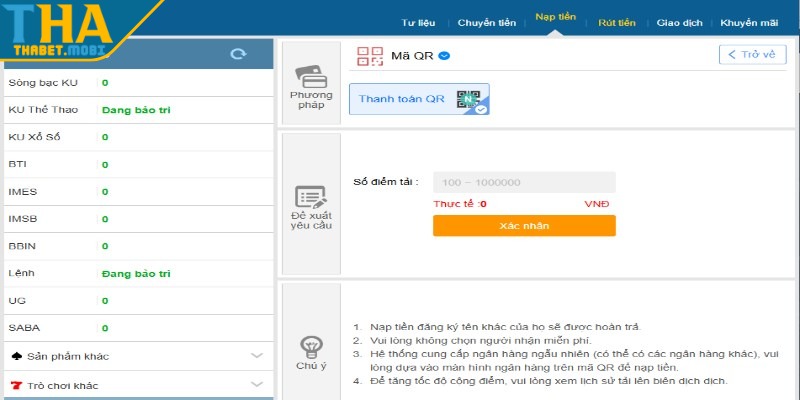Image resolution: width=800 pixels, height=400 pixels.
Task: Expand the Trò chơi khác section
Action: pos(256,385)
